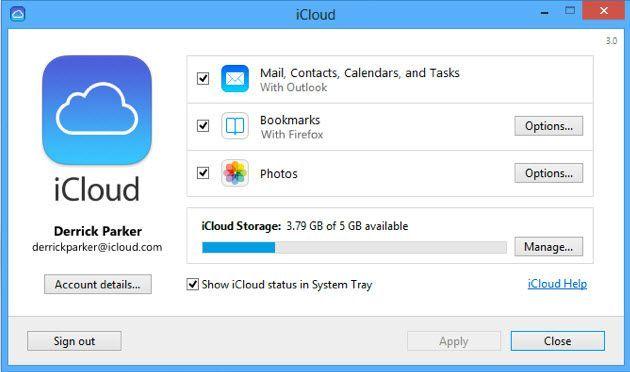Open Photos Options
The width and height of the screenshot is (630, 372).
548,173
